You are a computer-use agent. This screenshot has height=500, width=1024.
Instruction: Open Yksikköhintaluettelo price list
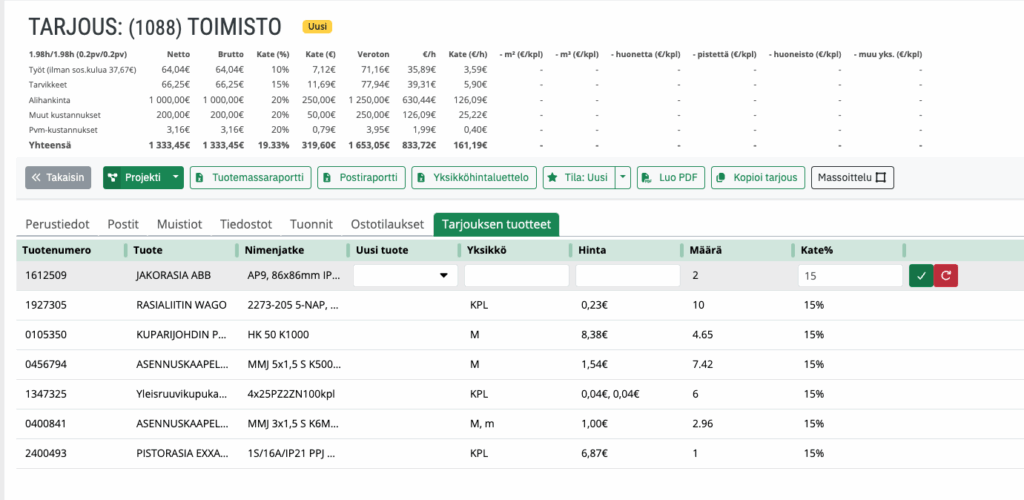pos(474,178)
